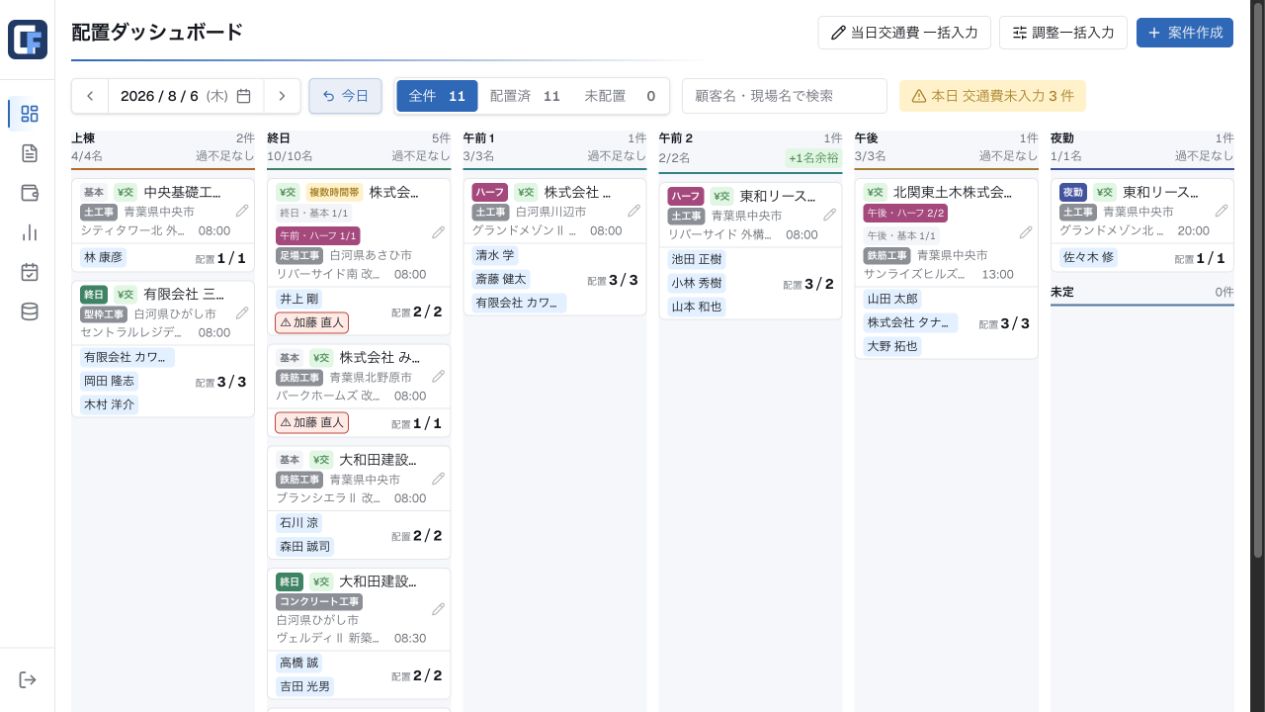Edit the 午前2 東和リース card pencil icon

pyautogui.click(x=829, y=214)
